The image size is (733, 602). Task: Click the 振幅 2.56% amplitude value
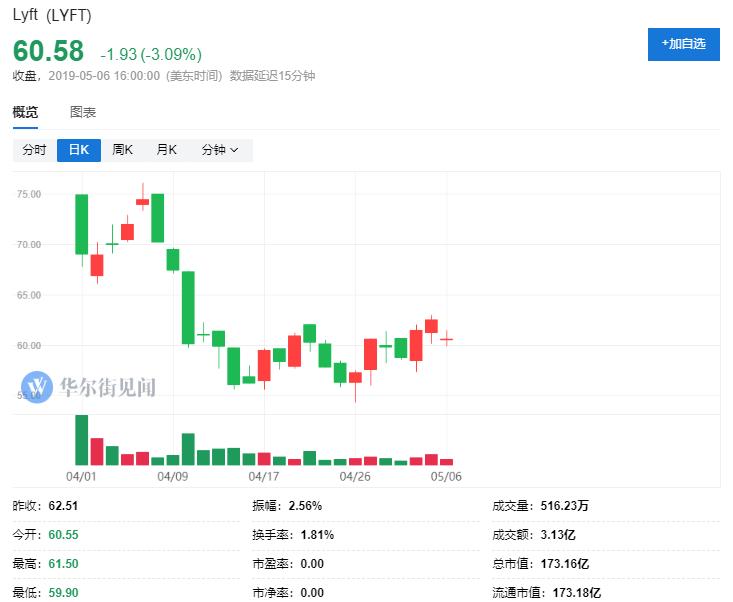305,506
